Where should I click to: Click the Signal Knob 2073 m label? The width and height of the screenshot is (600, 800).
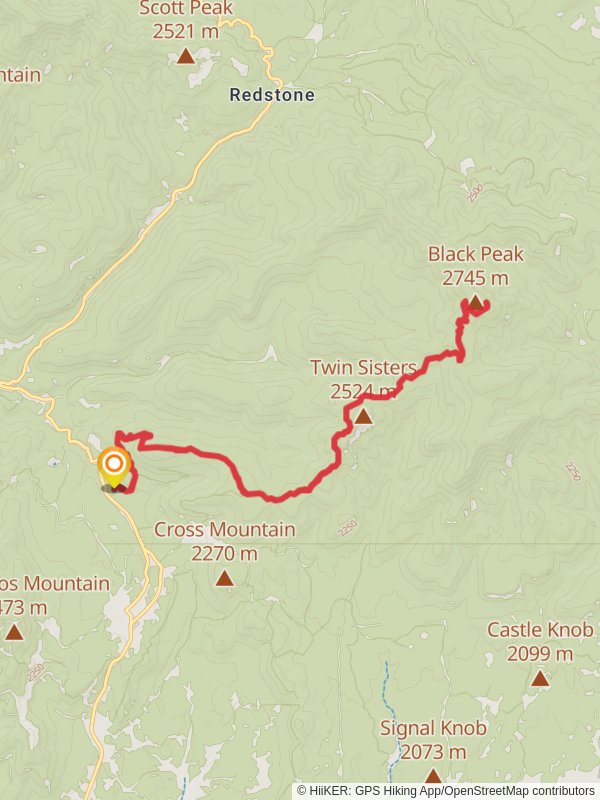433,740
